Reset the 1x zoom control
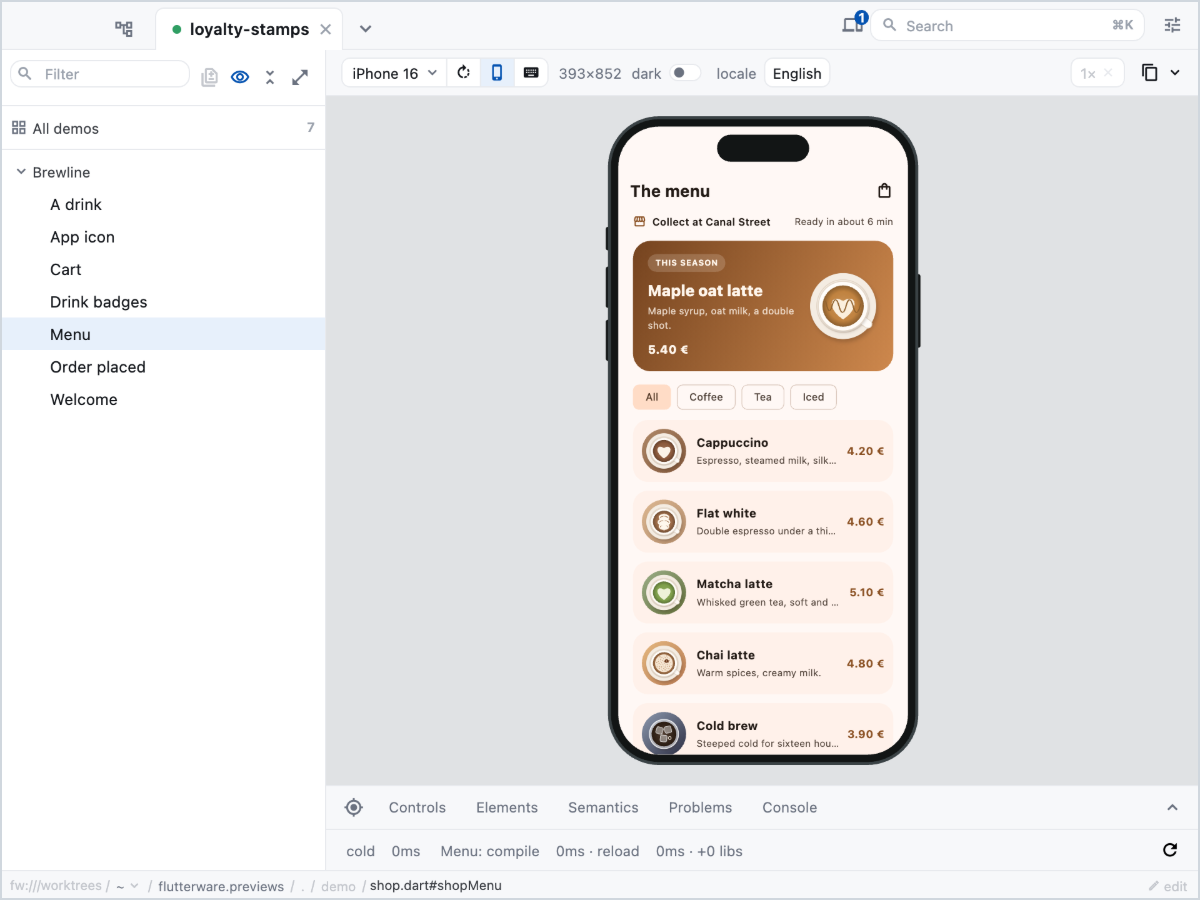 (1097, 73)
